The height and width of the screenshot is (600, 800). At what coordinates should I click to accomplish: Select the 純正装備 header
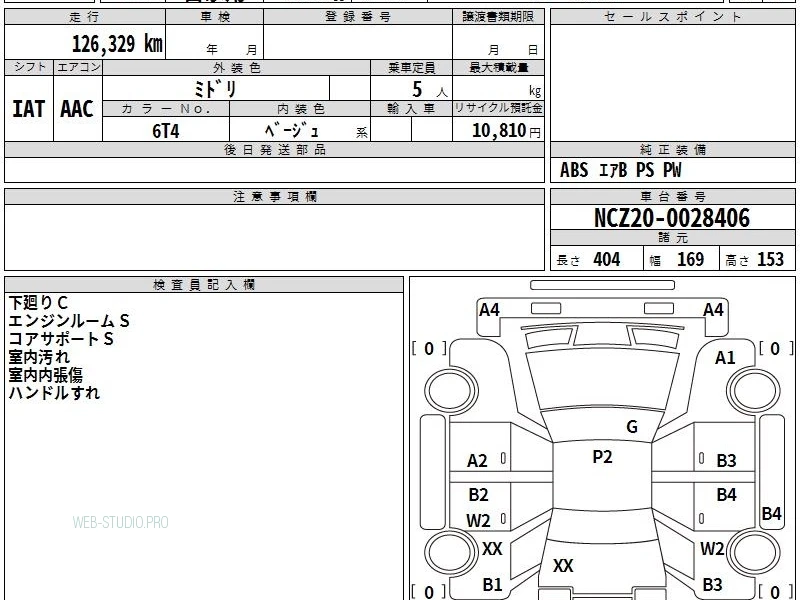click(672, 149)
